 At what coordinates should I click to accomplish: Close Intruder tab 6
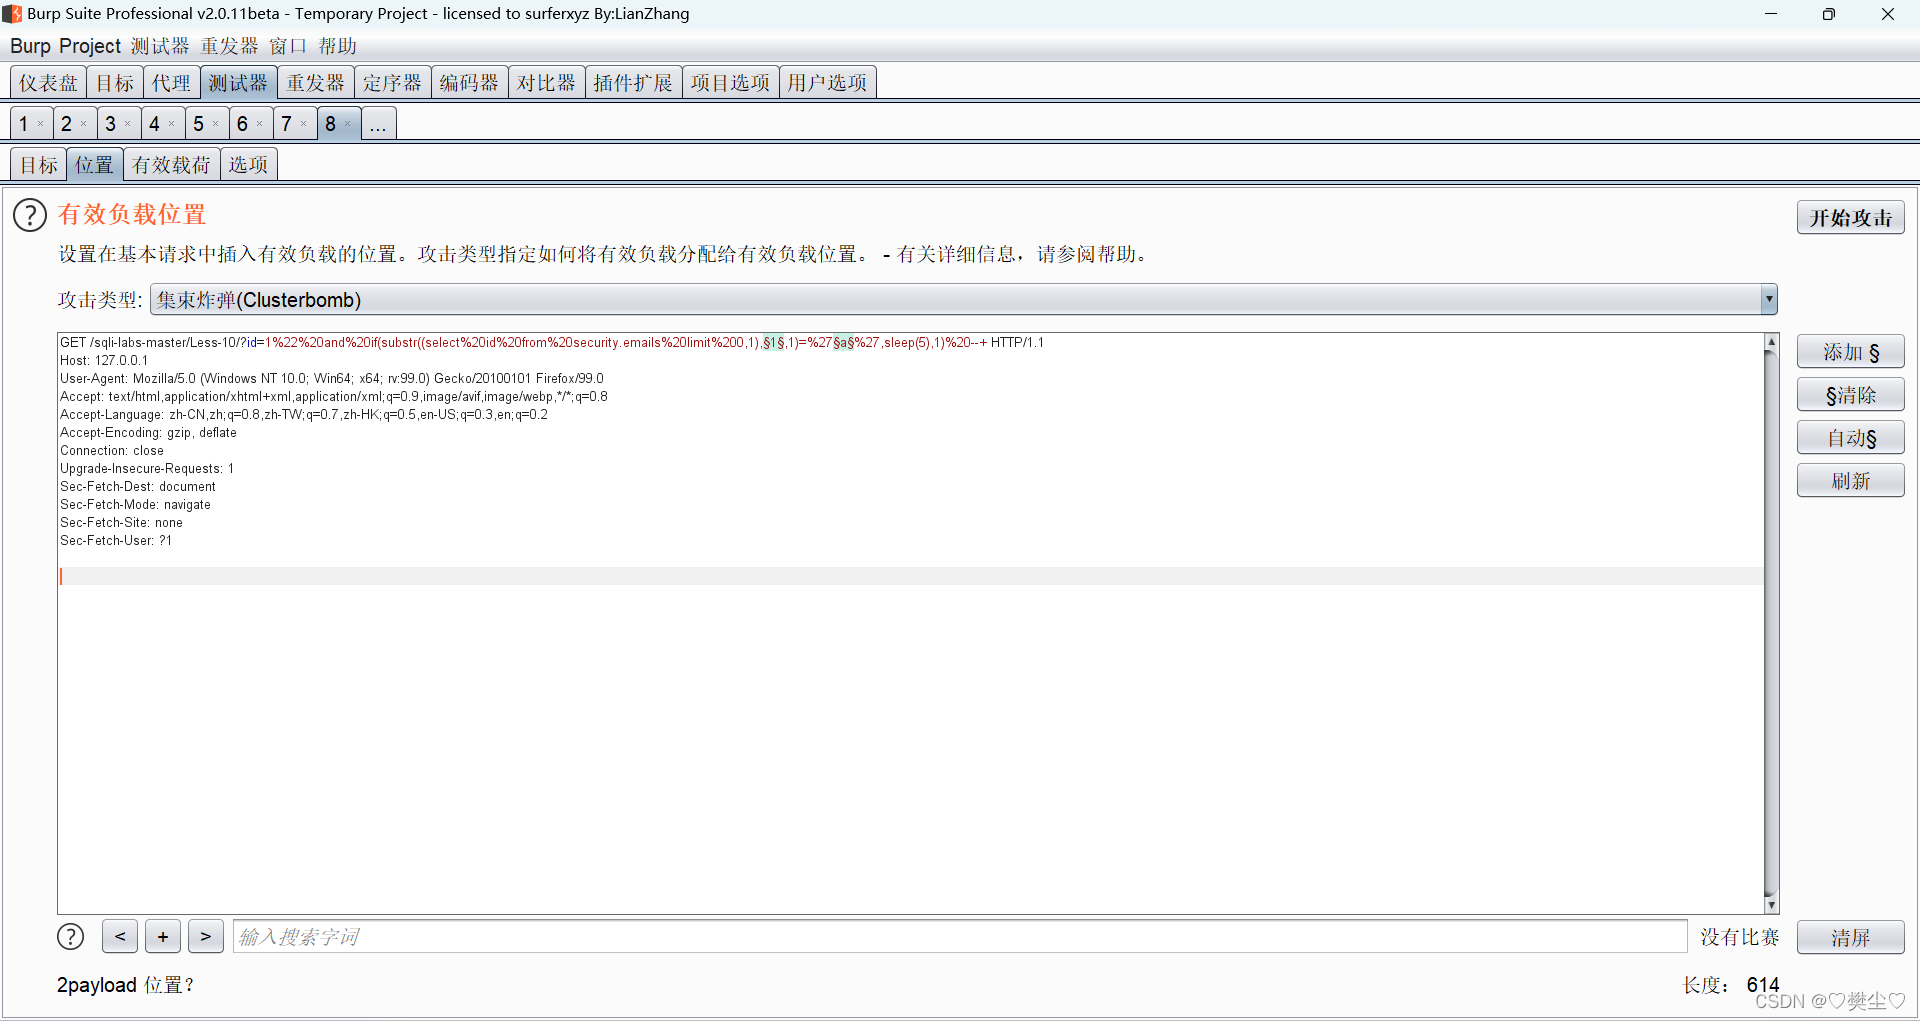[x=260, y=124]
